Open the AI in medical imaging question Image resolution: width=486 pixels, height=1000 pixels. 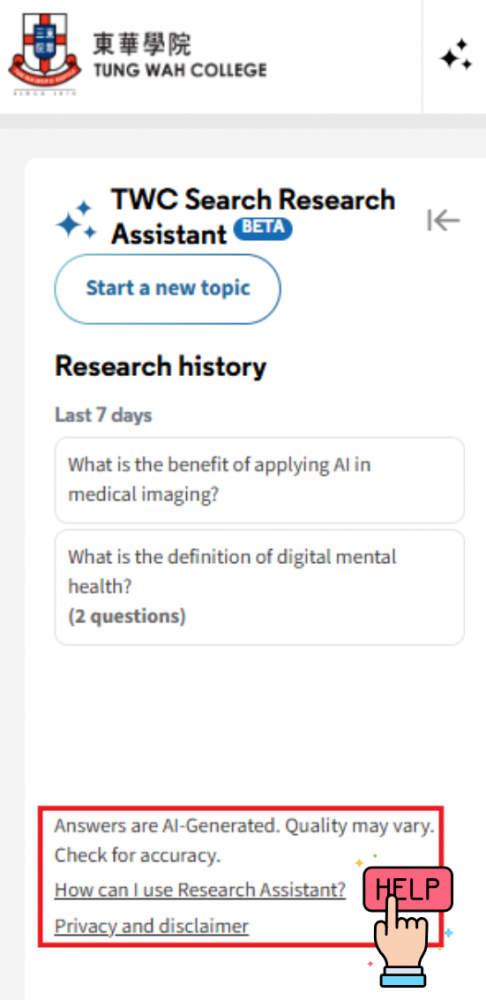(260, 480)
